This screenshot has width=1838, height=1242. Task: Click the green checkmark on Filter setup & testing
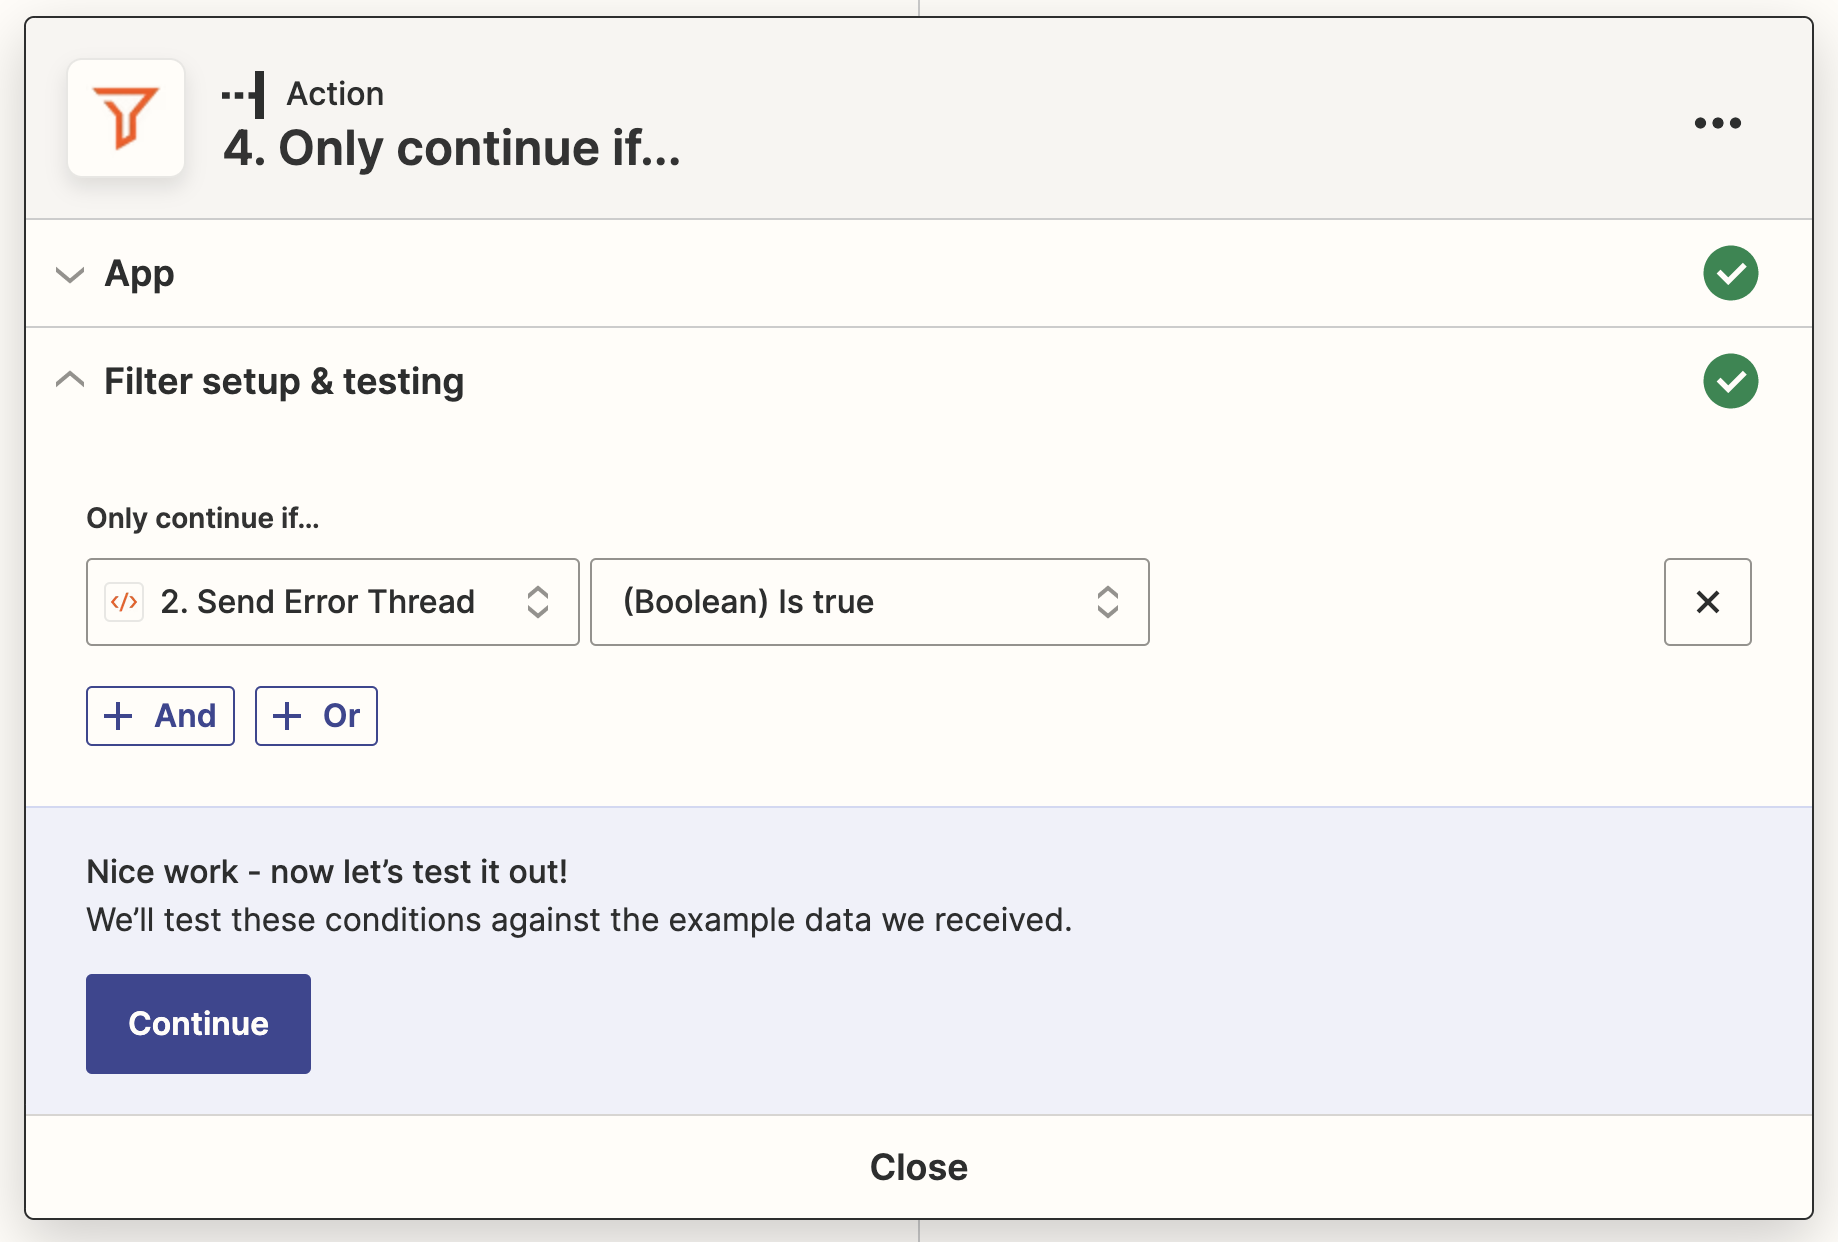coord(1731,381)
